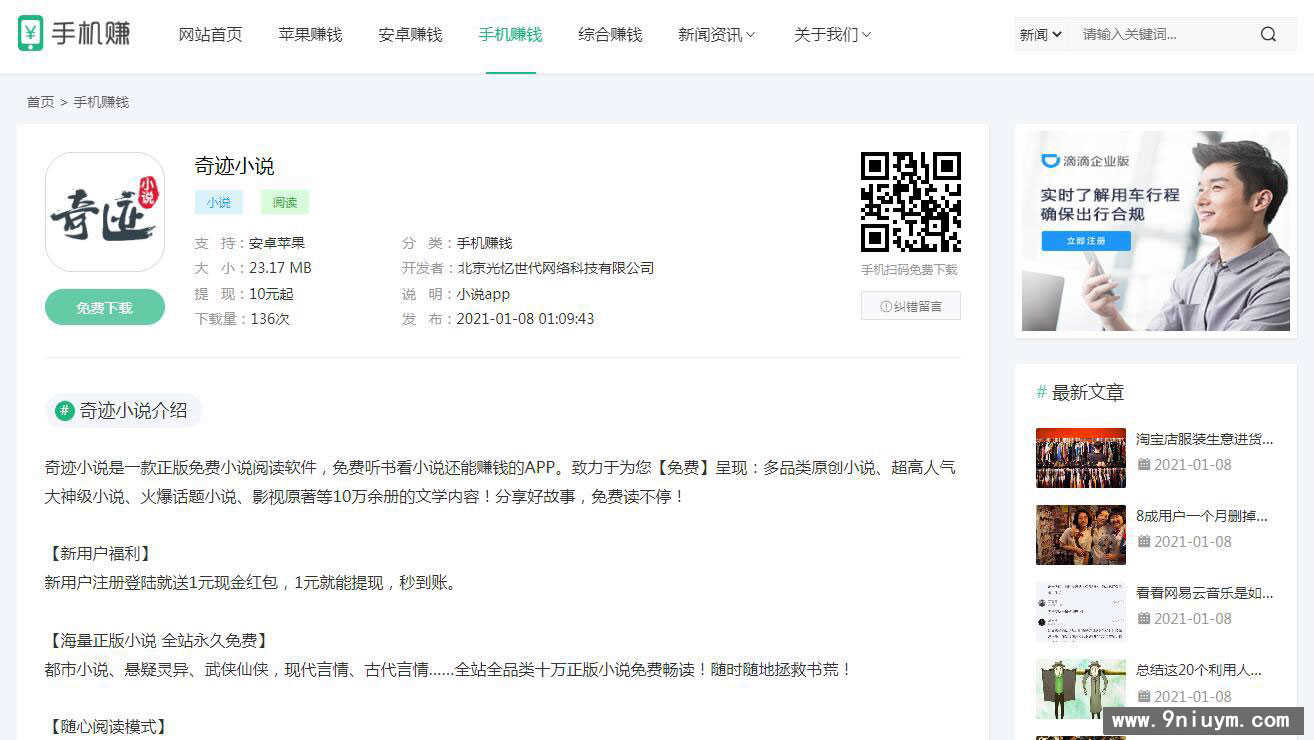Image resolution: width=1314 pixels, height=740 pixels.
Task: Click 立即注册 in the Didi ad
Action: click(x=1085, y=240)
